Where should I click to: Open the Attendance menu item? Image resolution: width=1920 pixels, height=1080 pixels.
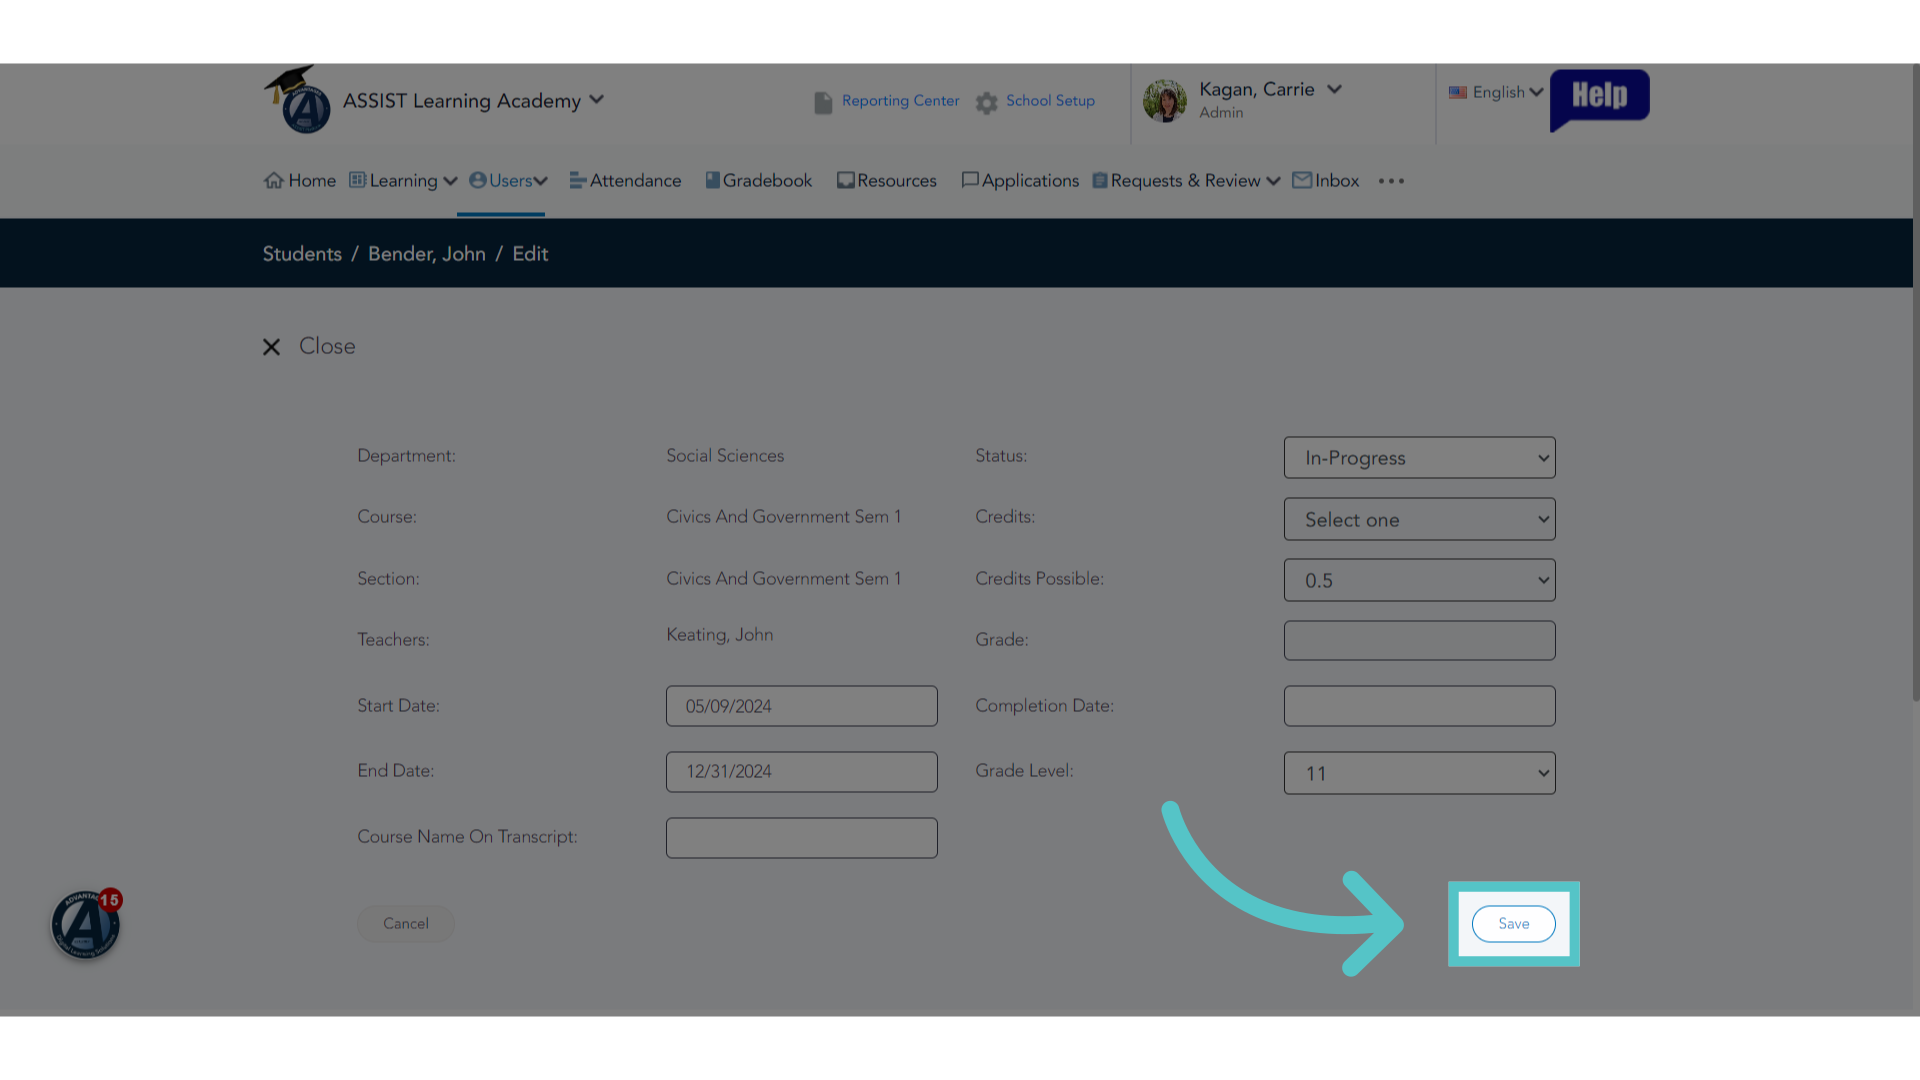pyautogui.click(x=626, y=181)
